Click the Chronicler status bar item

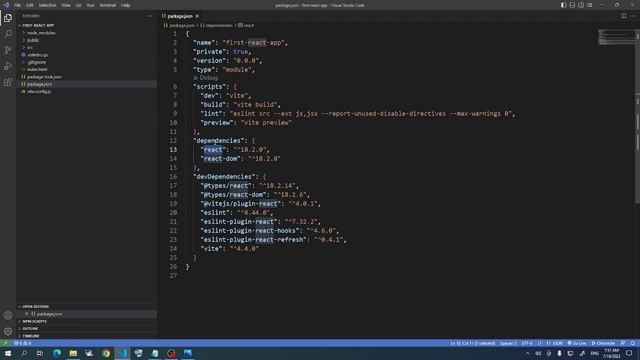point(603,343)
